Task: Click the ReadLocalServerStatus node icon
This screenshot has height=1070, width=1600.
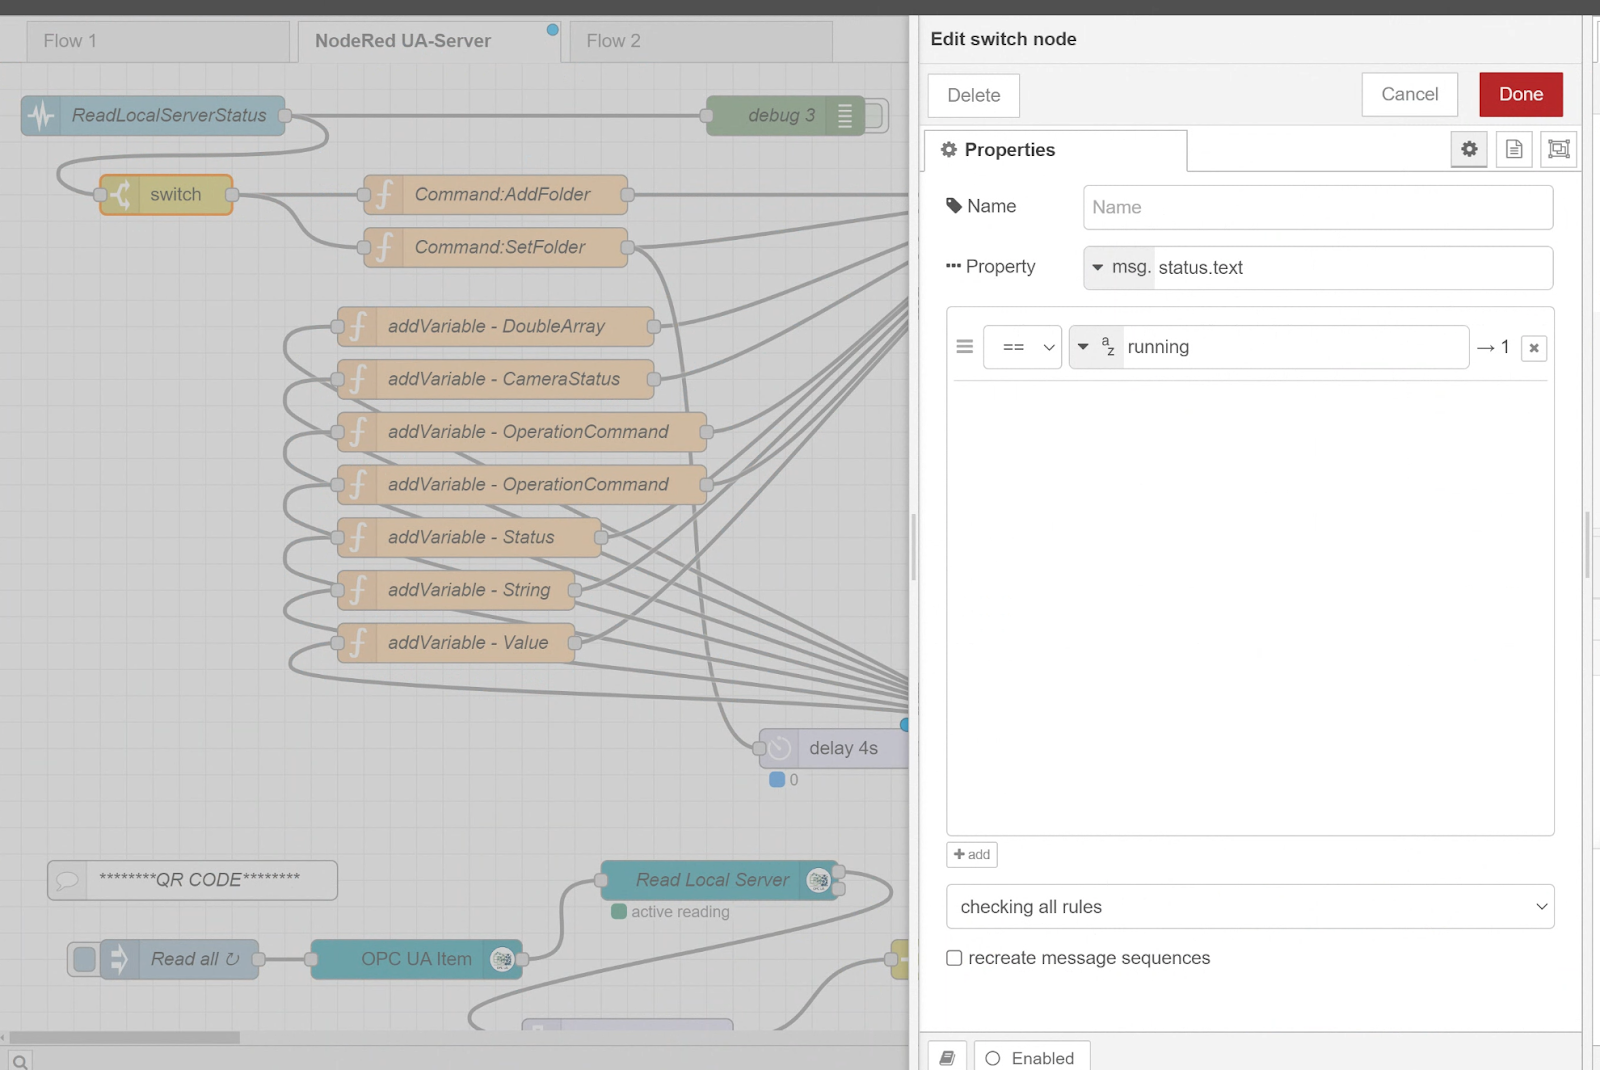Action: coord(41,116)
